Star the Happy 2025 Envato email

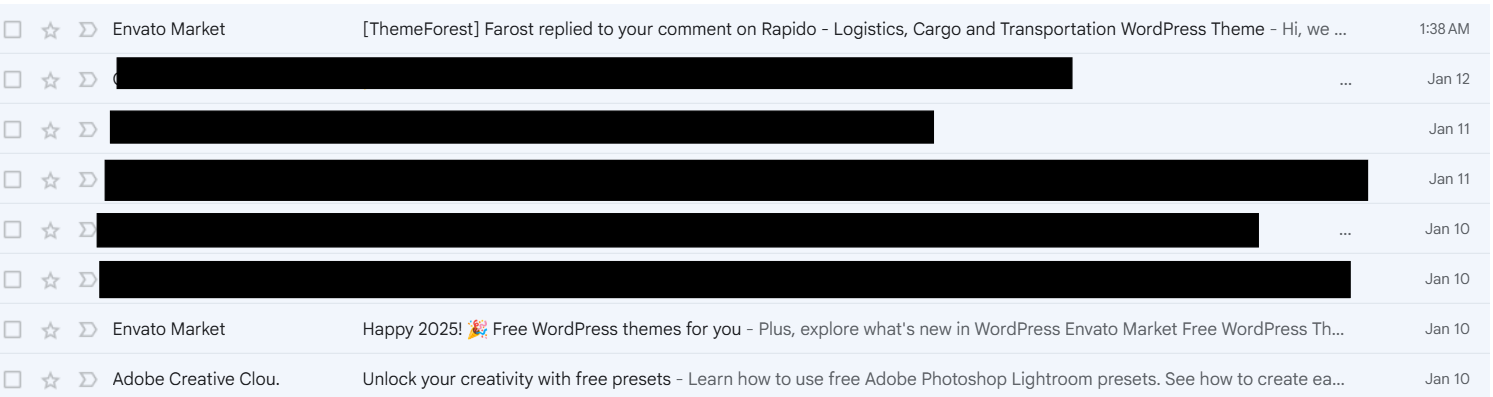point(50,330)
